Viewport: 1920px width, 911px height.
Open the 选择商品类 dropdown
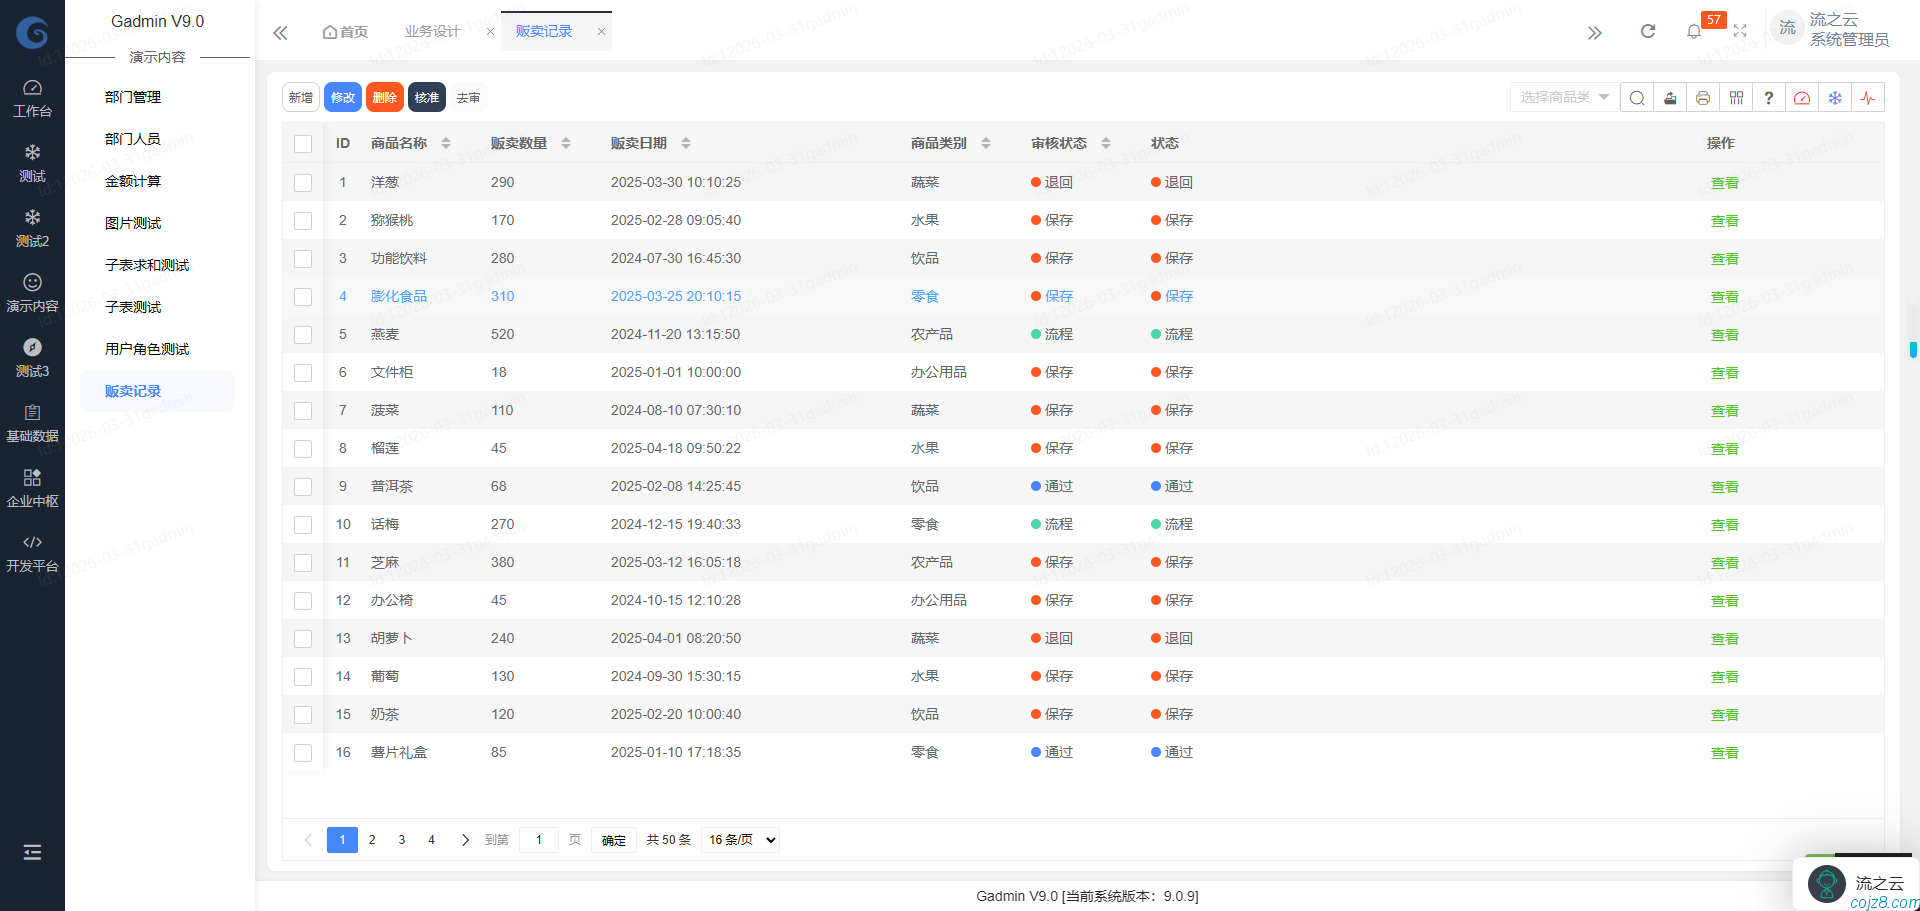1563,97
